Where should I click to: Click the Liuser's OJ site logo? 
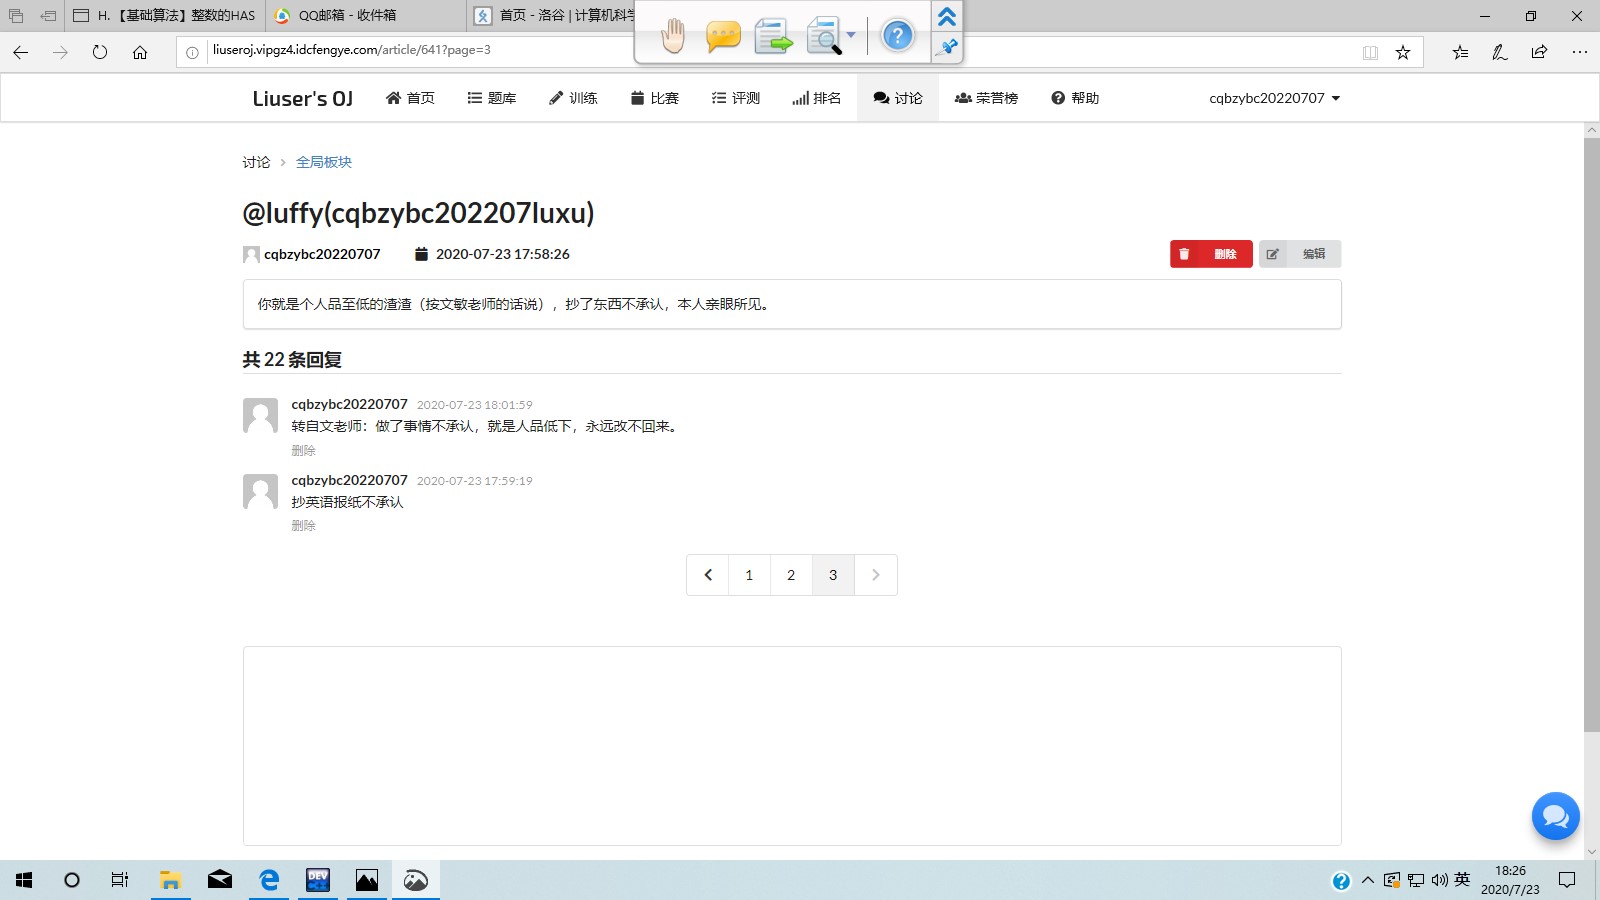coord(302,98)
